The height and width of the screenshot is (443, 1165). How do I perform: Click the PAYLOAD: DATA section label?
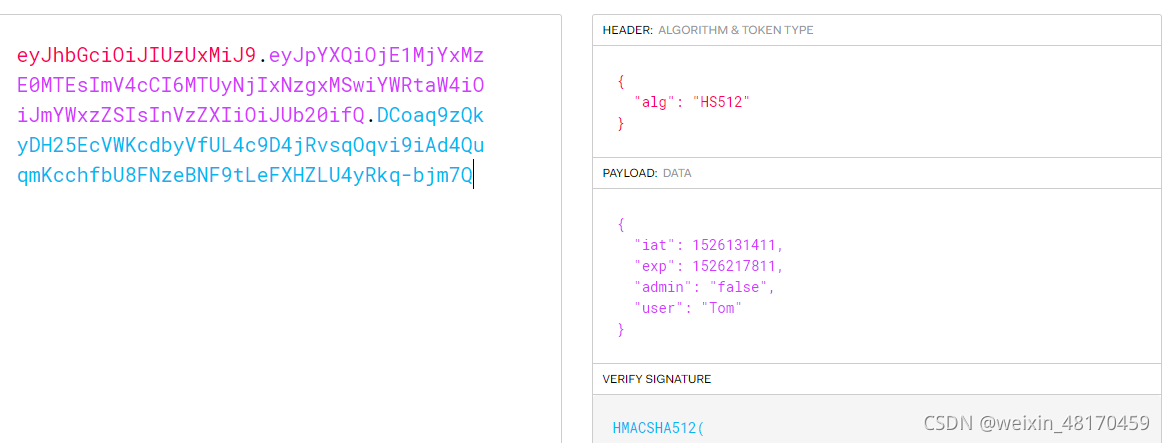tap(646, 173)
